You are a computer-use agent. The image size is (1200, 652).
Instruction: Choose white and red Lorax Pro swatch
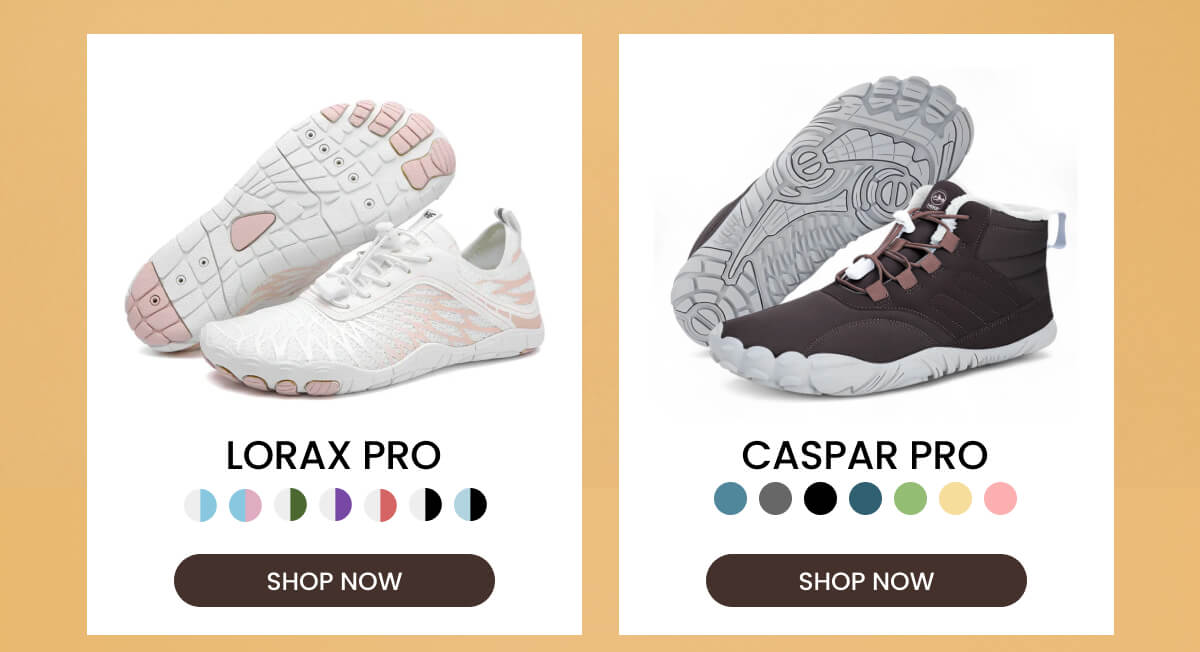(x=380, y=505)
